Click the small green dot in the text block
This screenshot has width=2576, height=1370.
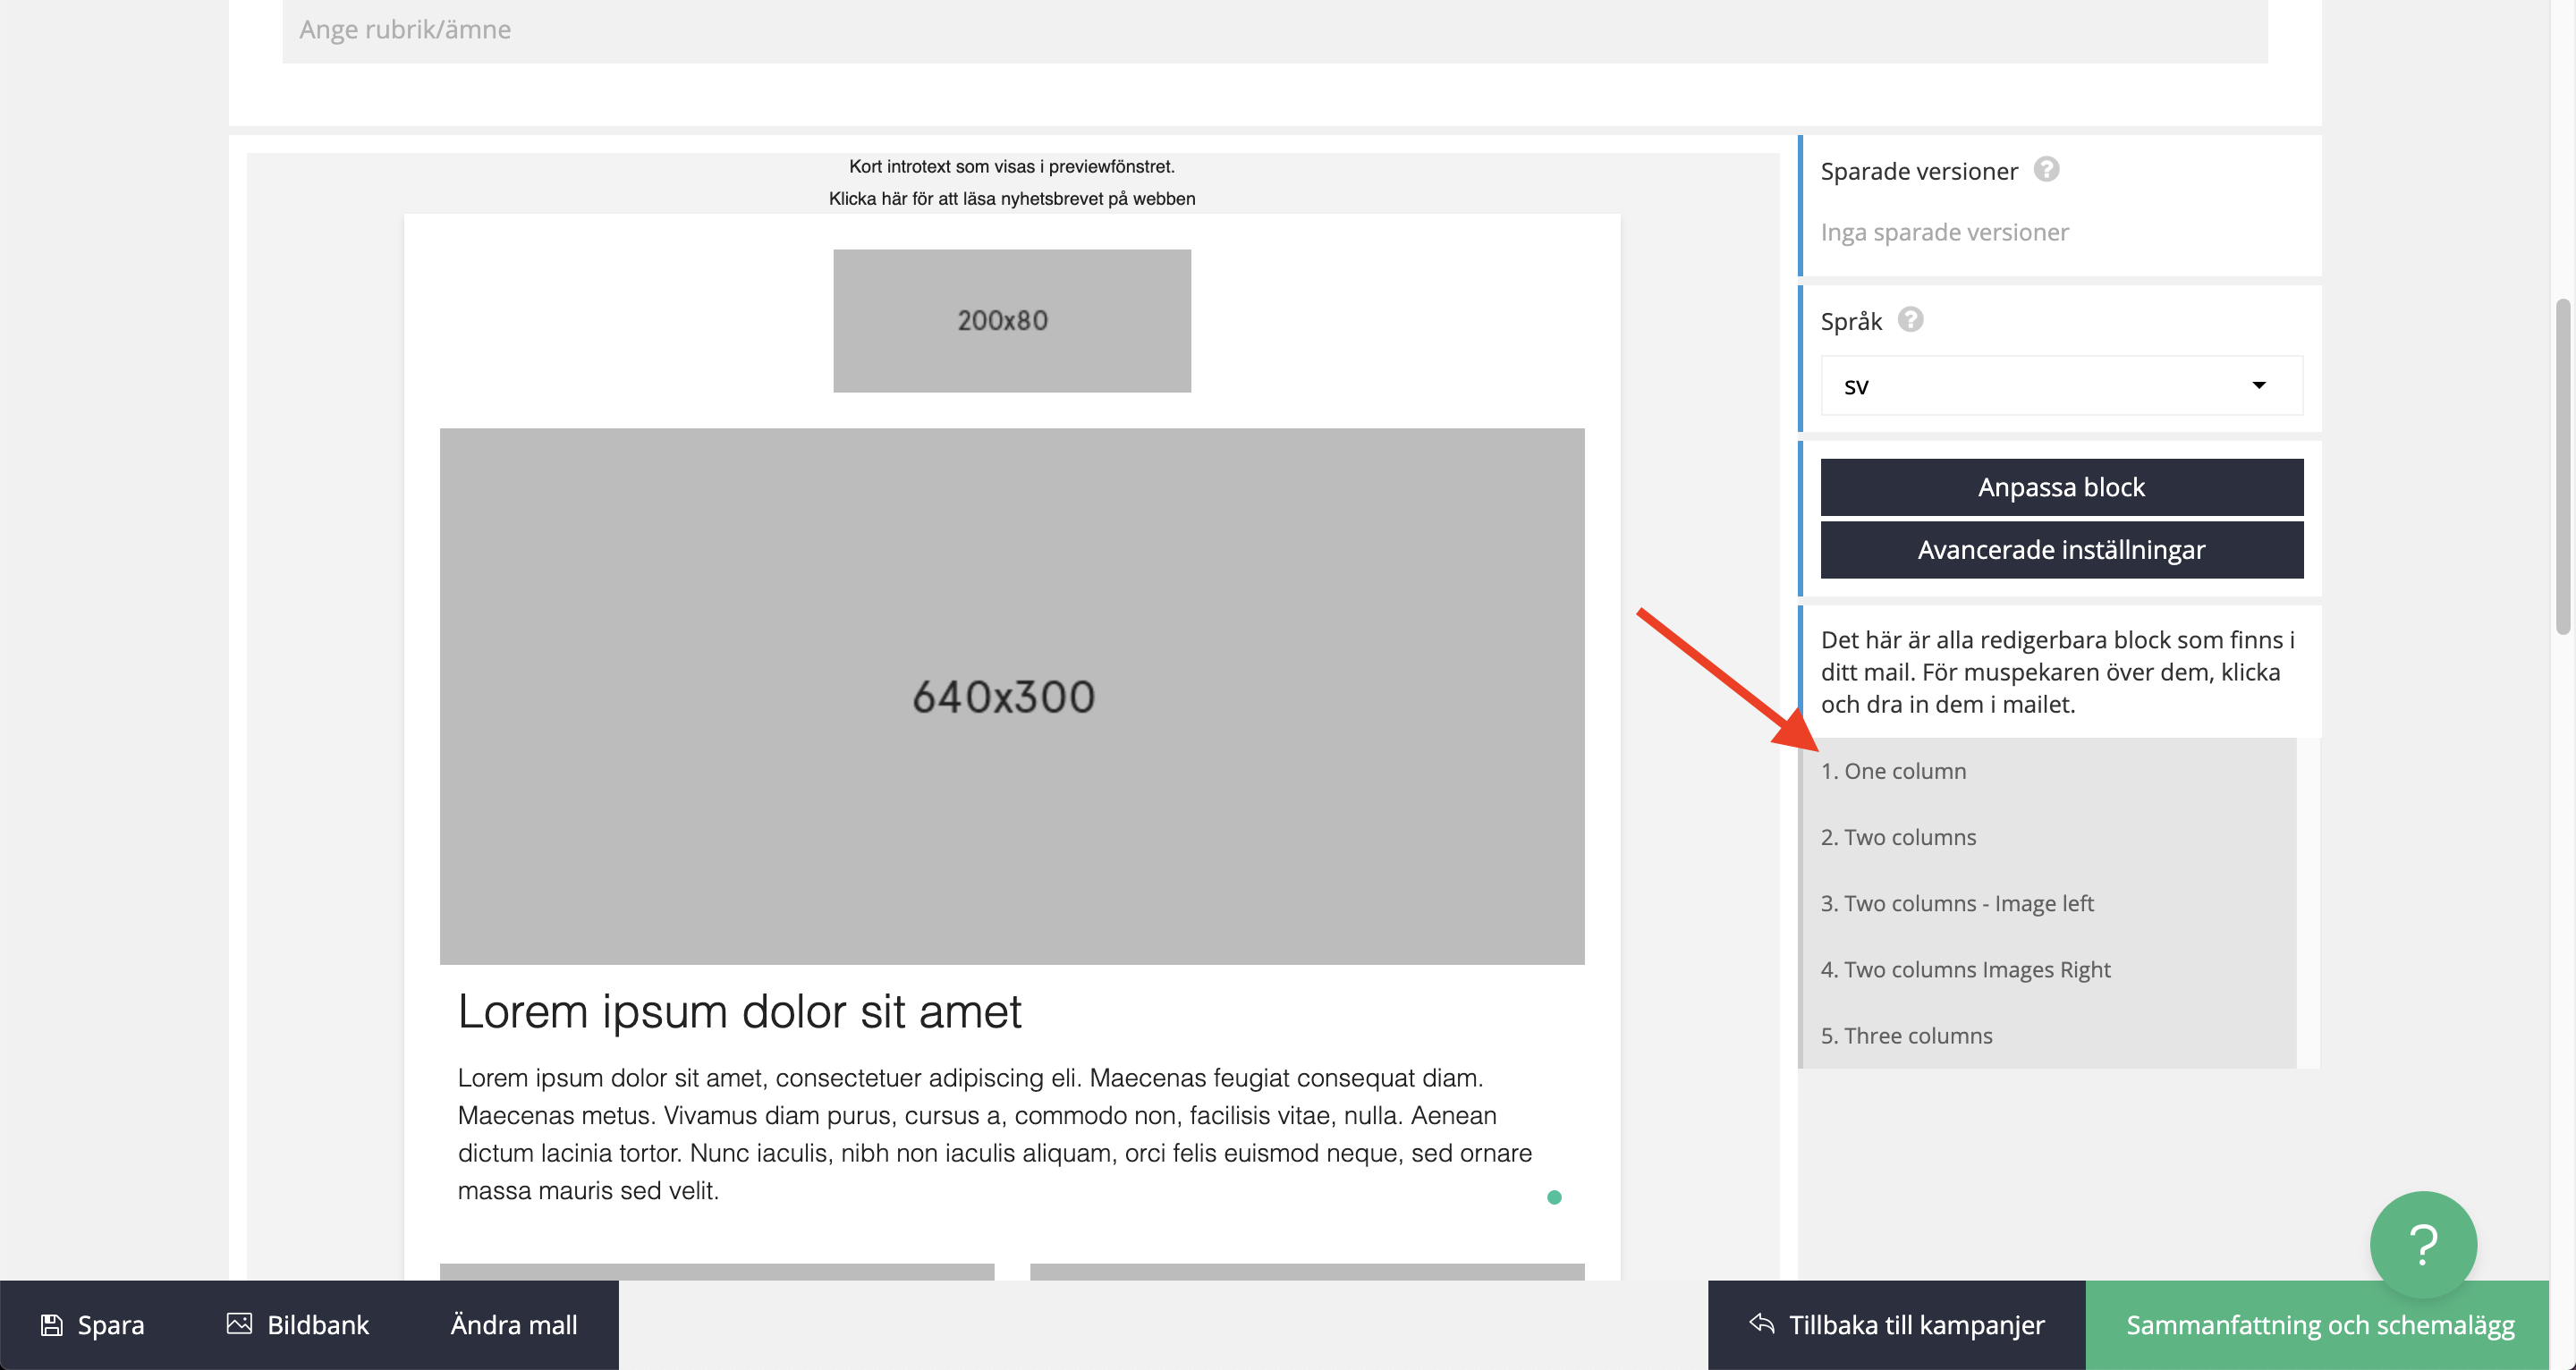point(1554,1197)
